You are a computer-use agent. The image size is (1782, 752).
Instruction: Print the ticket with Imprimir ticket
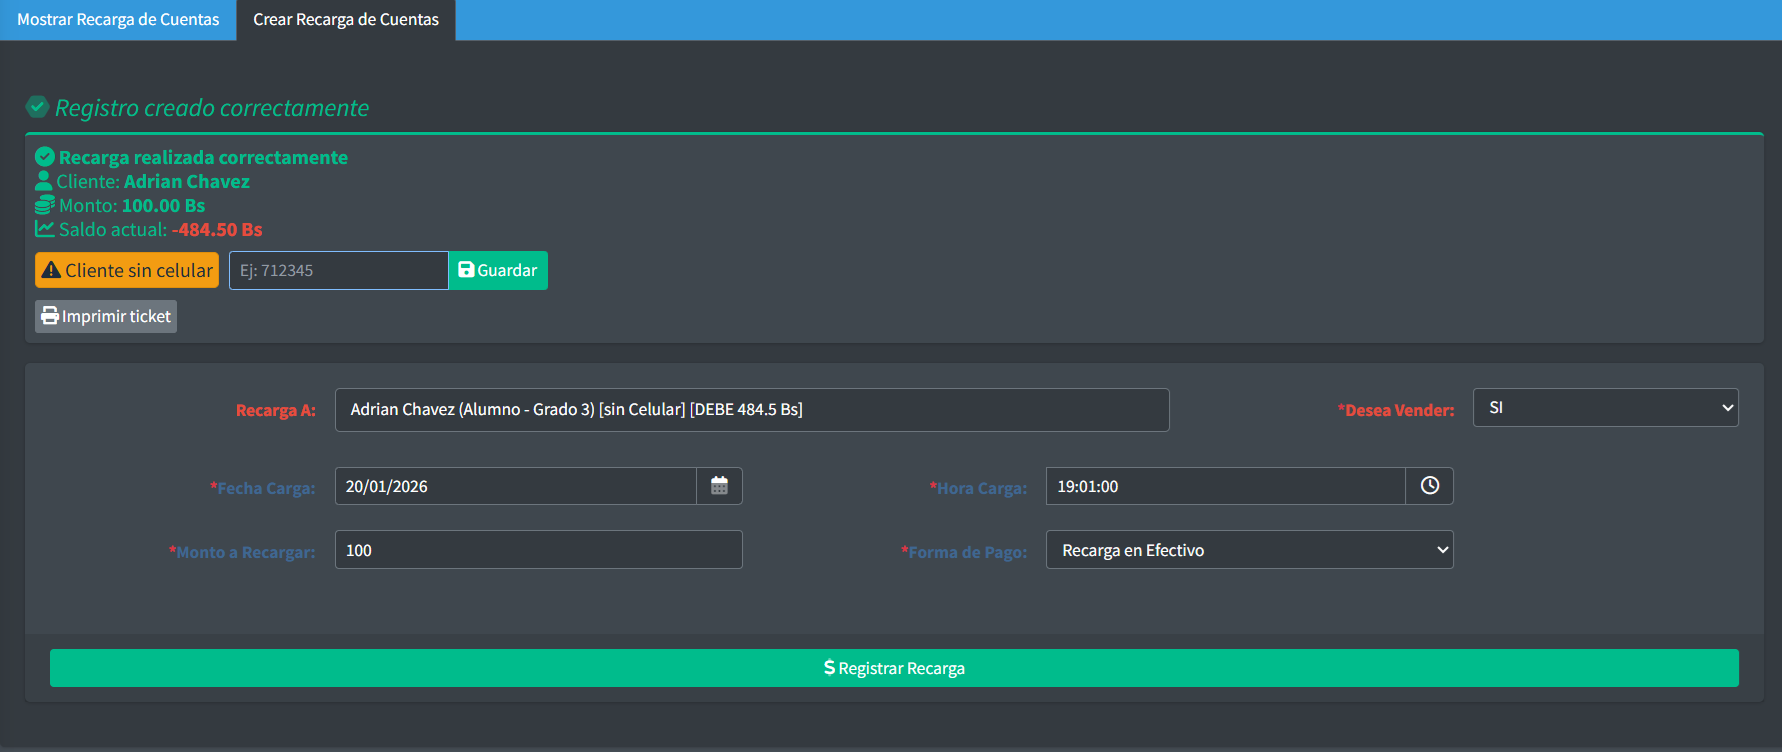106,316
